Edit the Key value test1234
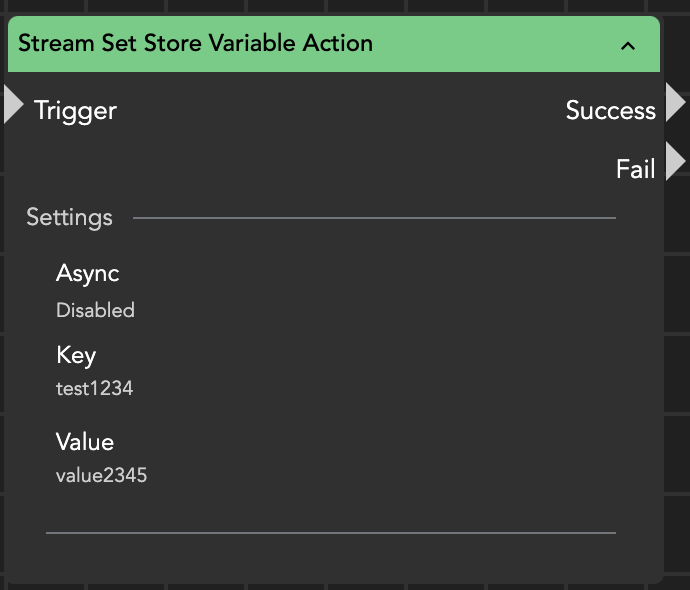 94,389
